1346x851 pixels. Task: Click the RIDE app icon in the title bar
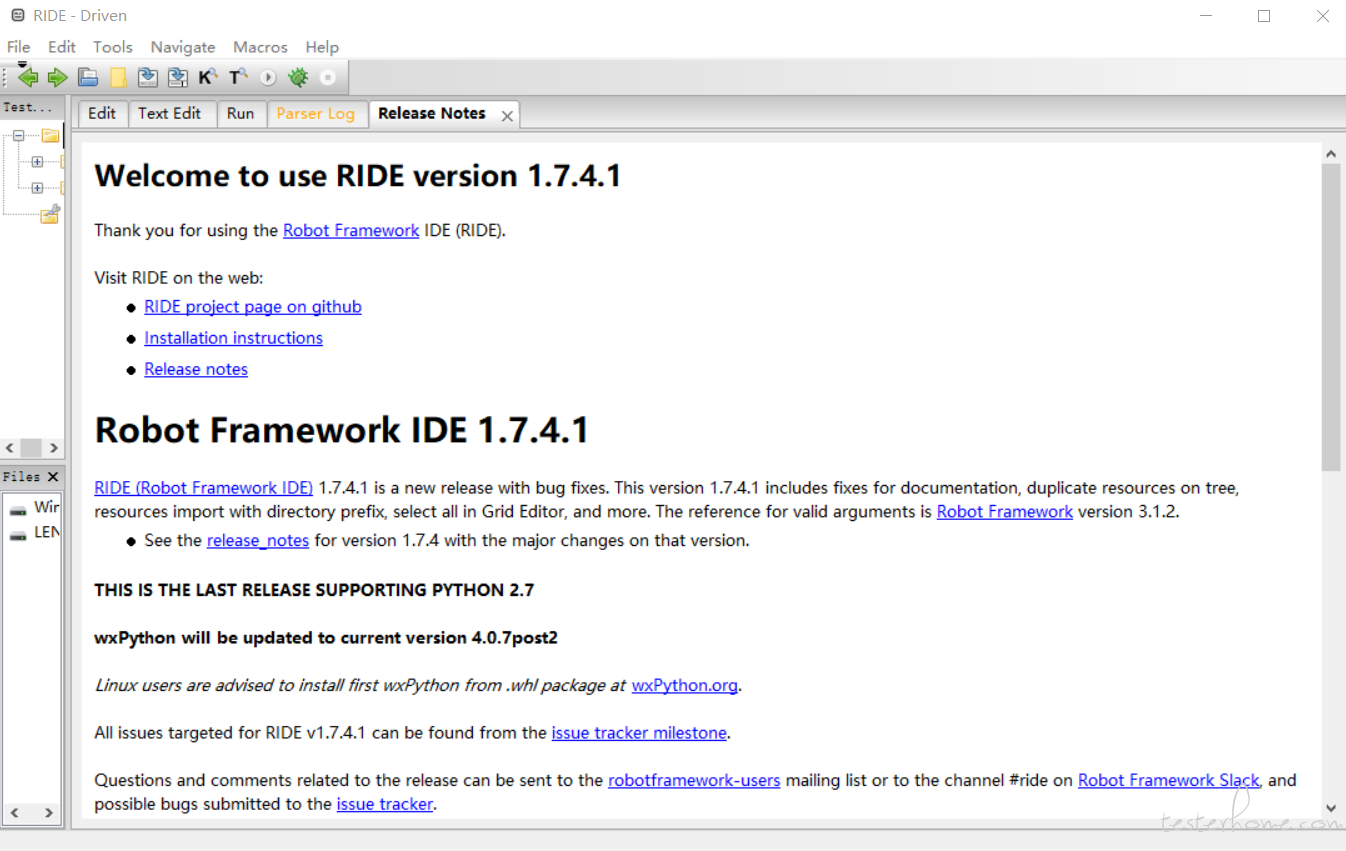[x=17, y=16]
